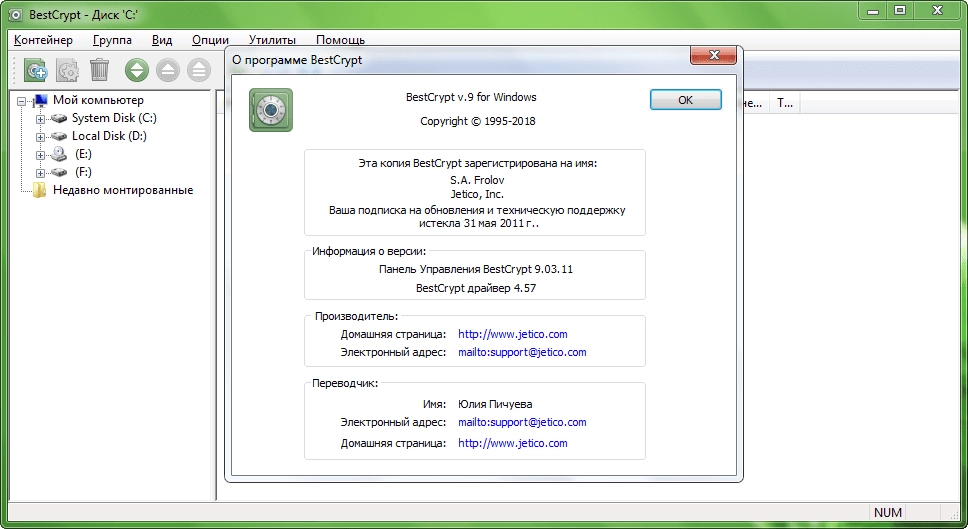Click the (F:) drive icon
This screenshot has height=529, width=968.
point(59,172)
